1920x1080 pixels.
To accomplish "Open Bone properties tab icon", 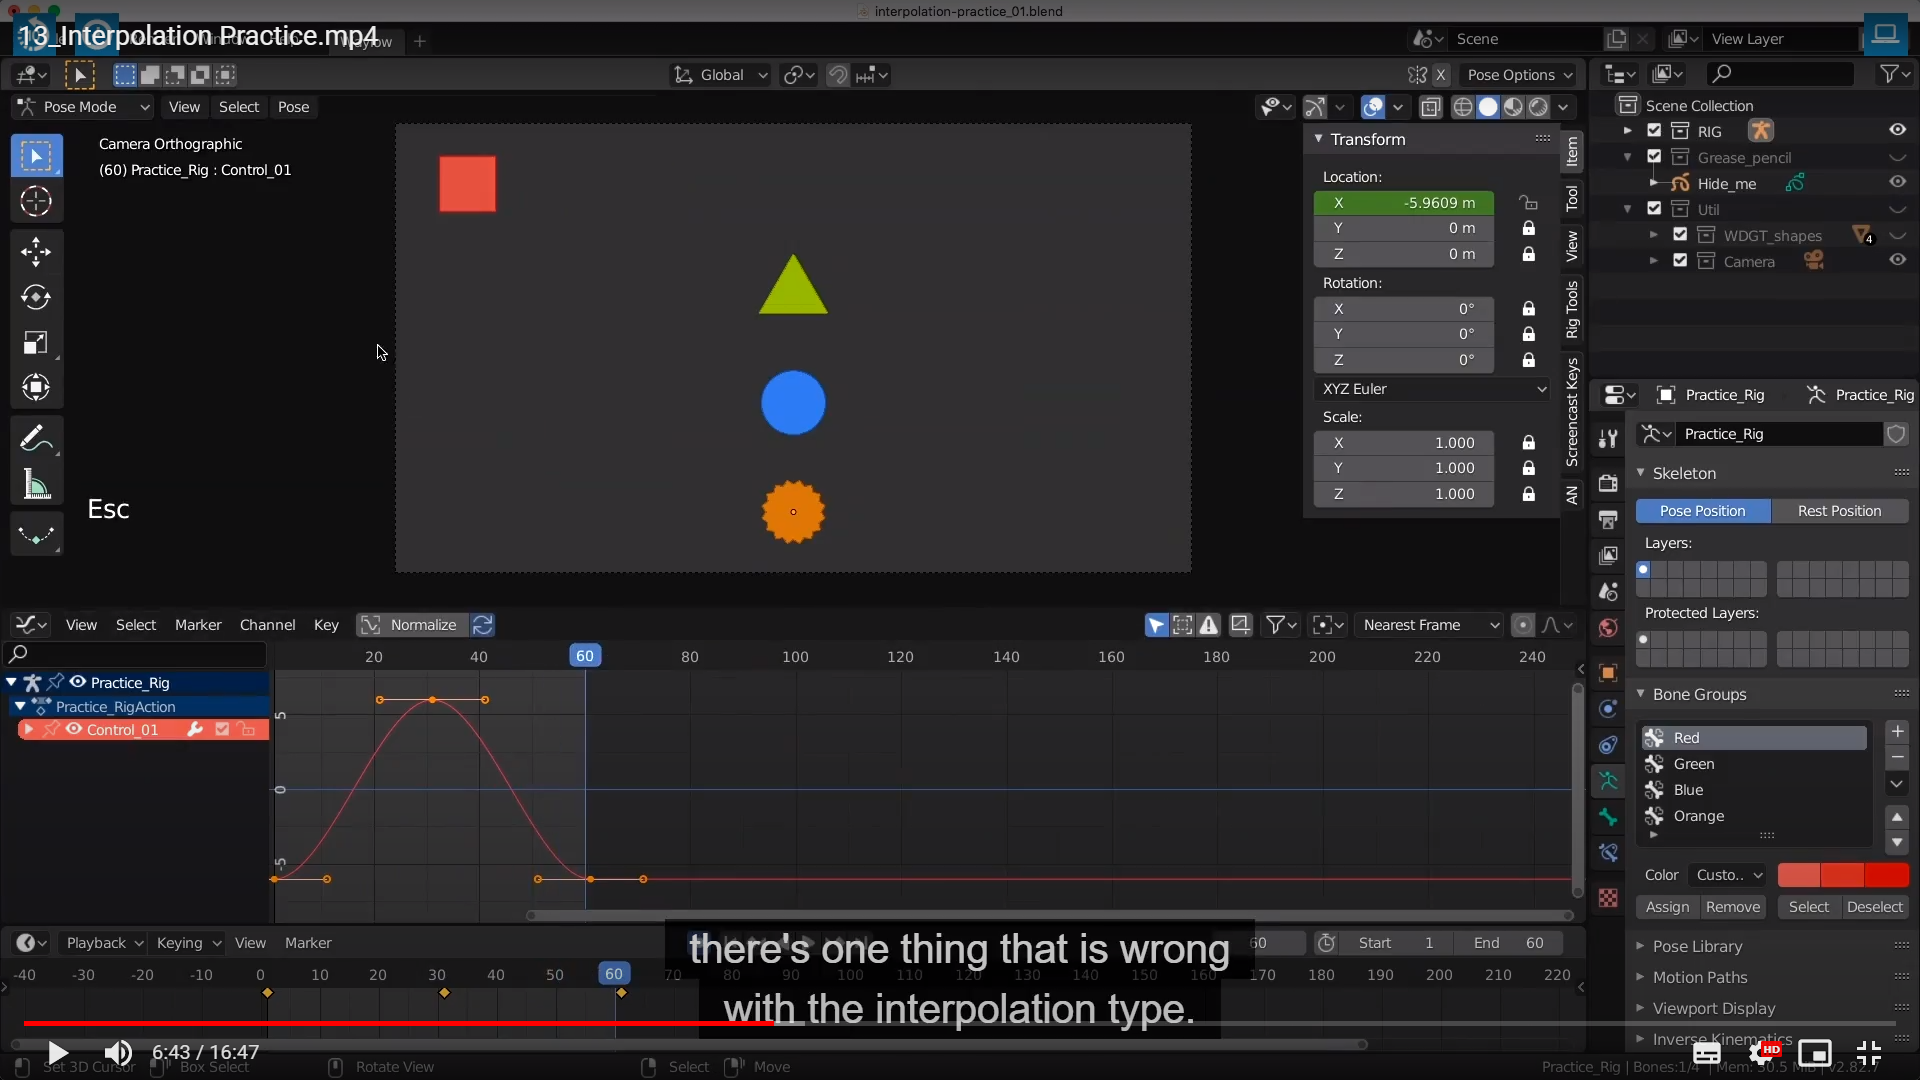I will (x=1608, y=817).
